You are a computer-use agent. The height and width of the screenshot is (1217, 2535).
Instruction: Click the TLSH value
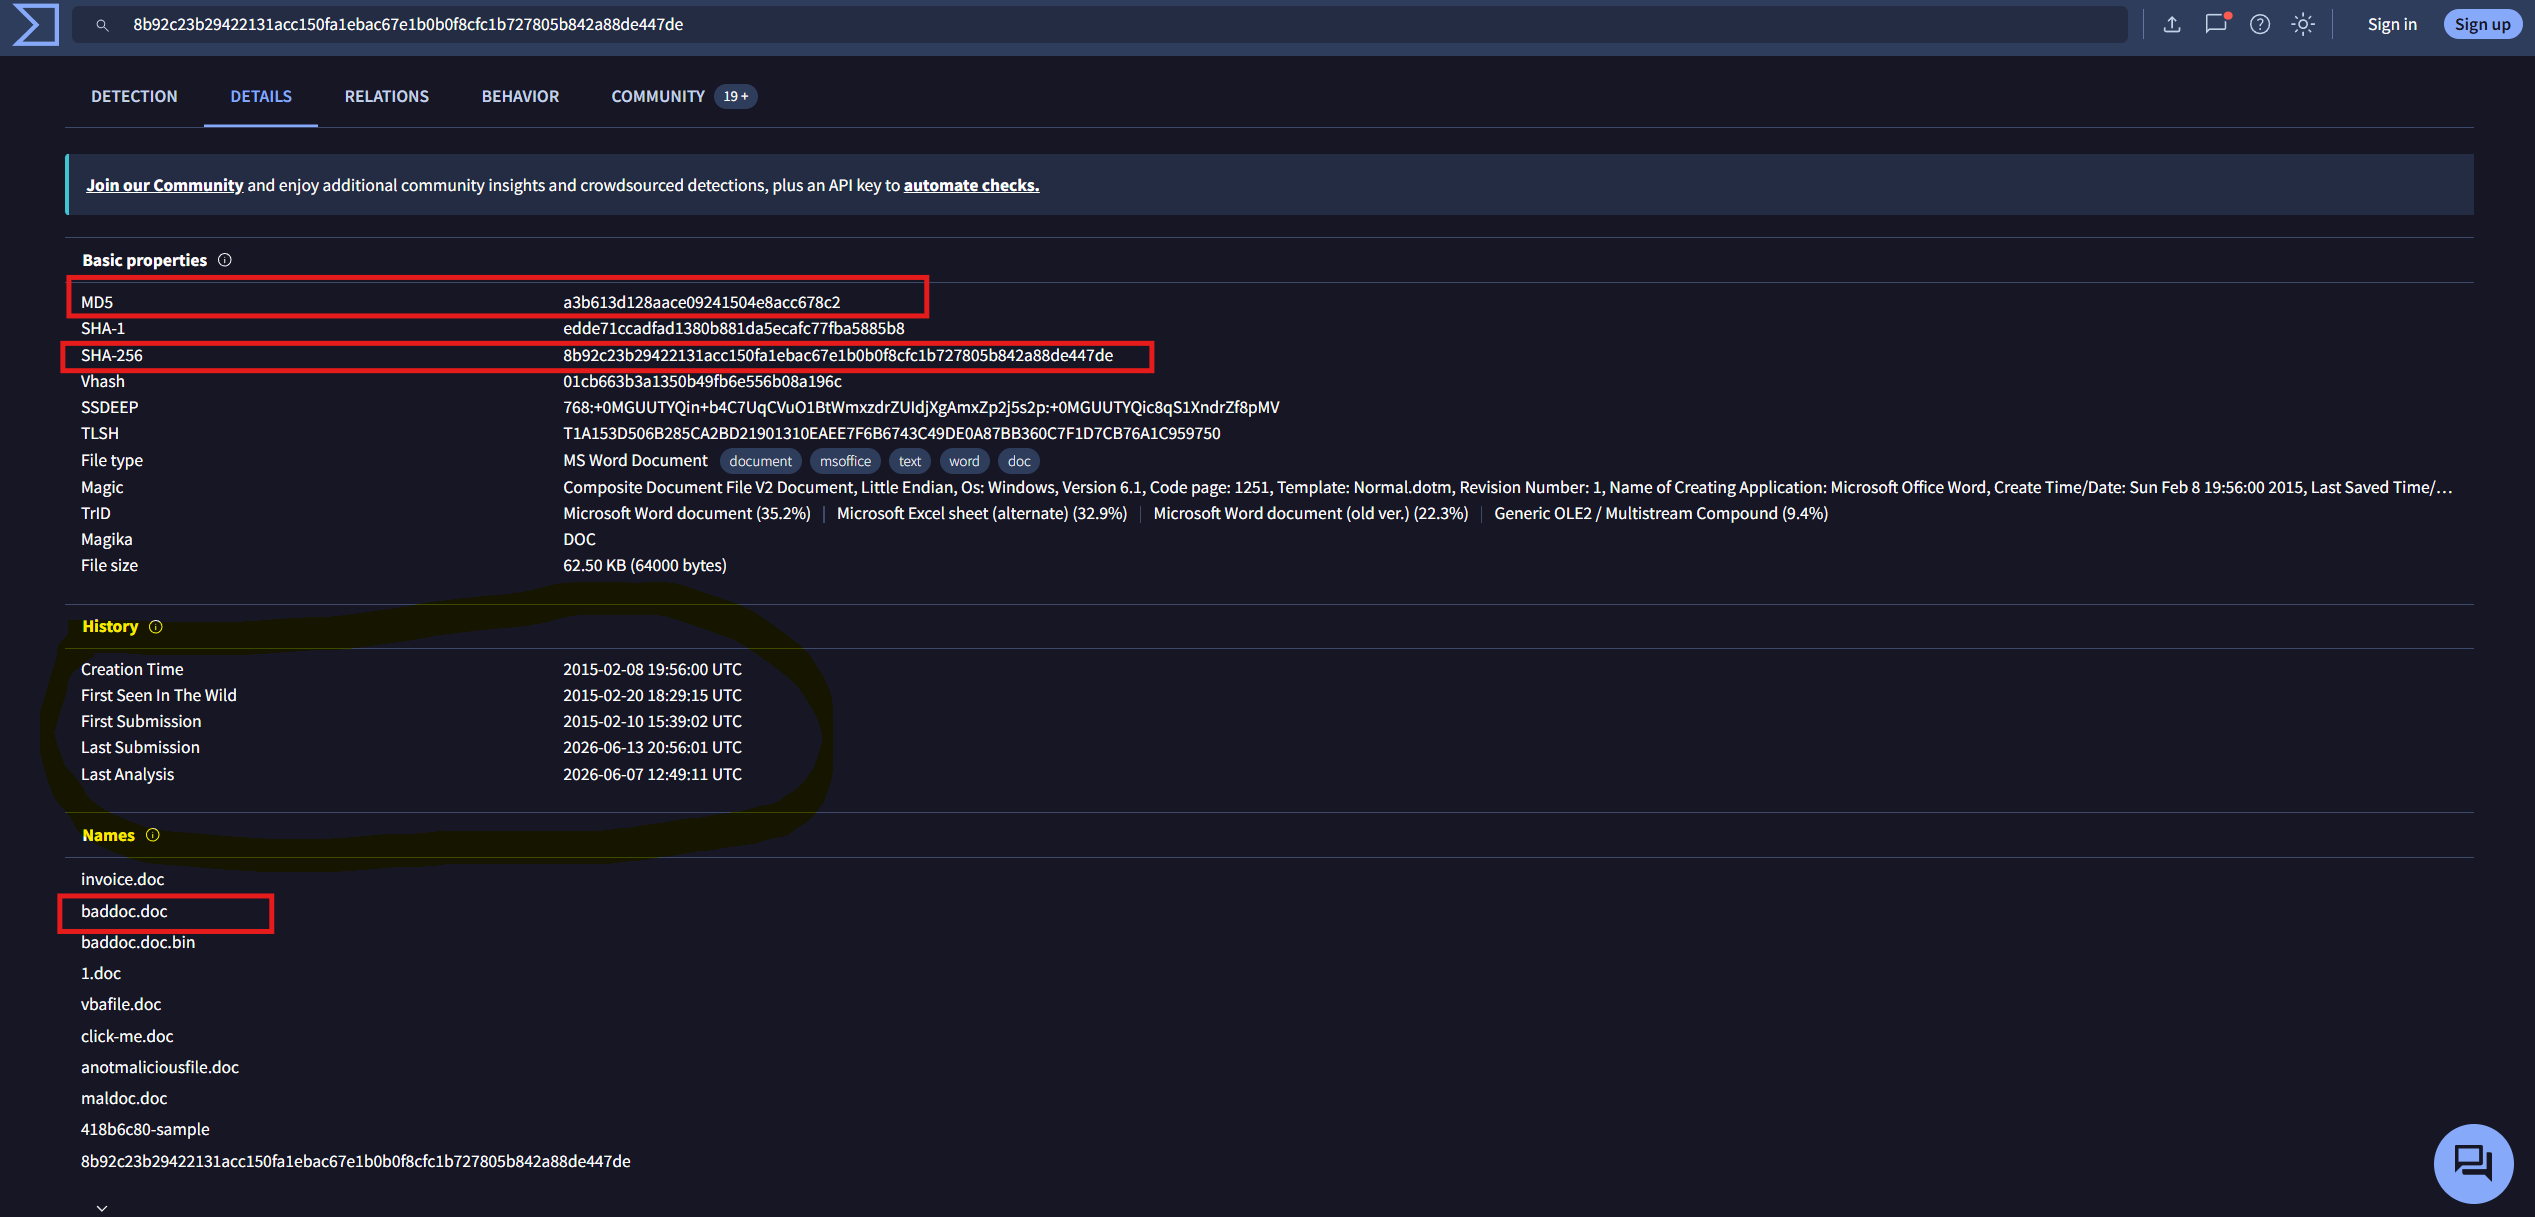[x=891, y=433]
